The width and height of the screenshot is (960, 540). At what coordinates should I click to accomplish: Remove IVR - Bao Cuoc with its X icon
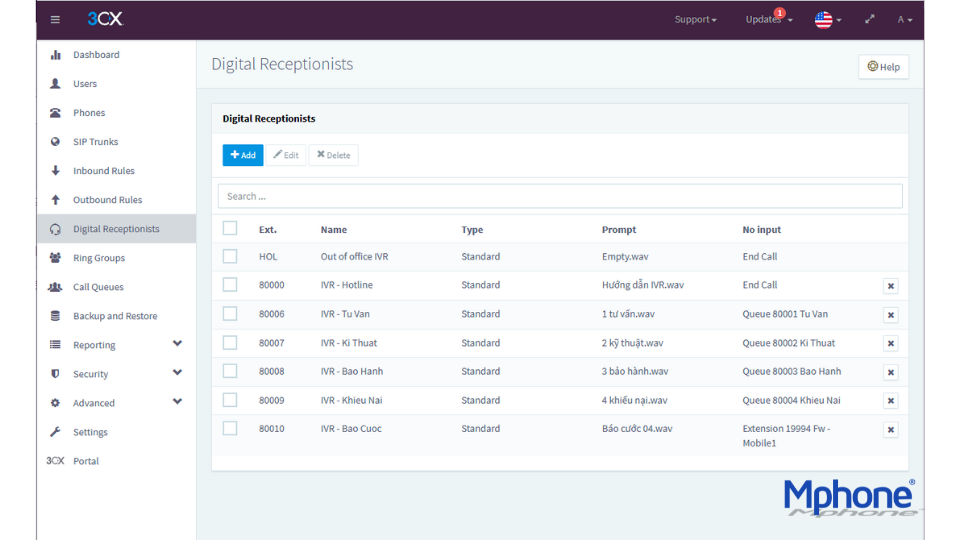[891, 430]
